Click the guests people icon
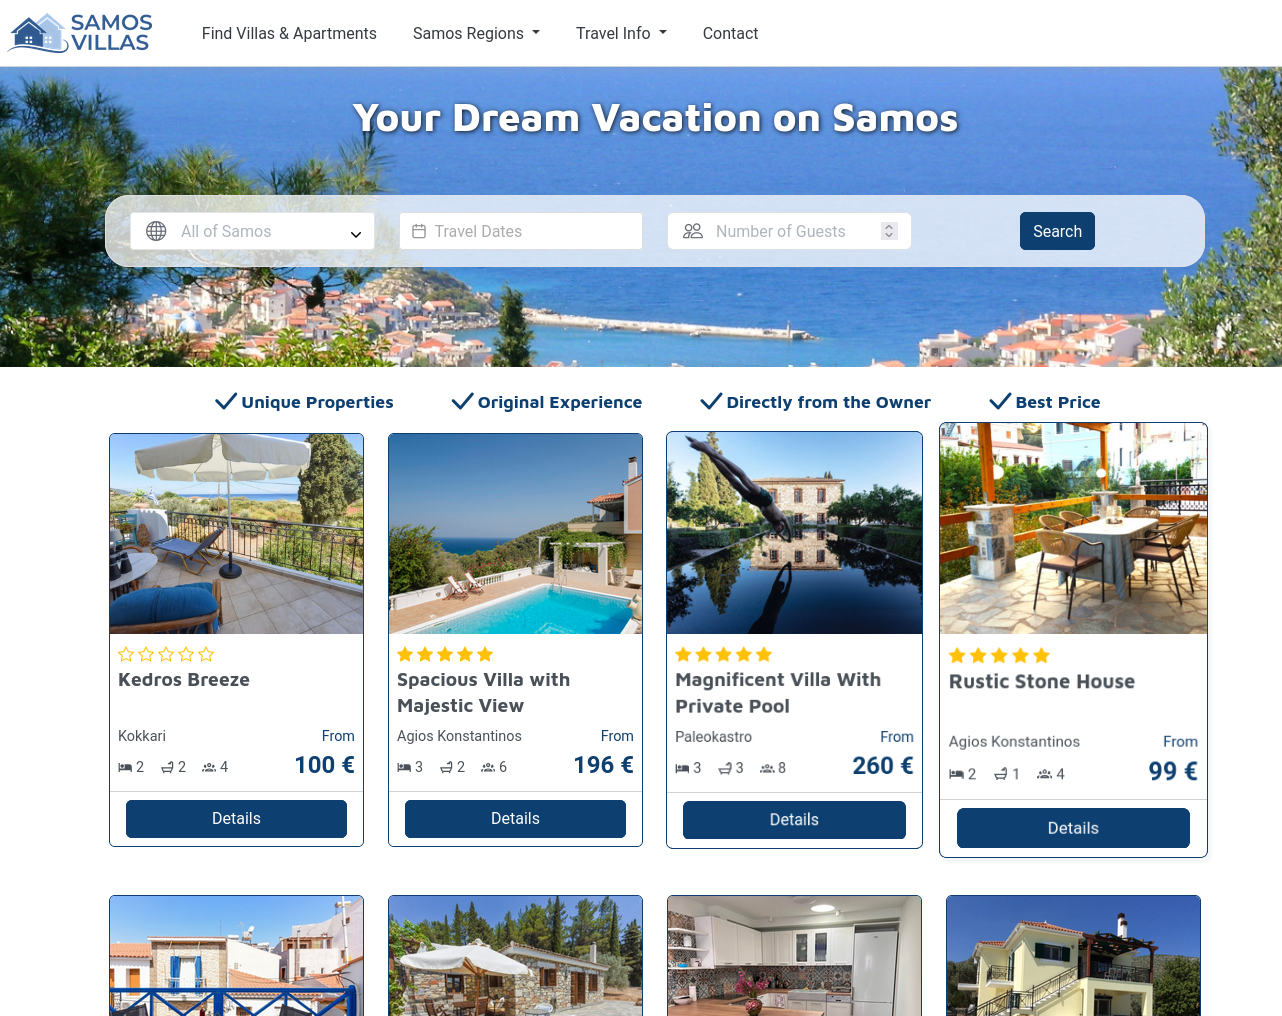Image resolution: width=1282 pixels, height=1016 pixels. click(693, 231)
